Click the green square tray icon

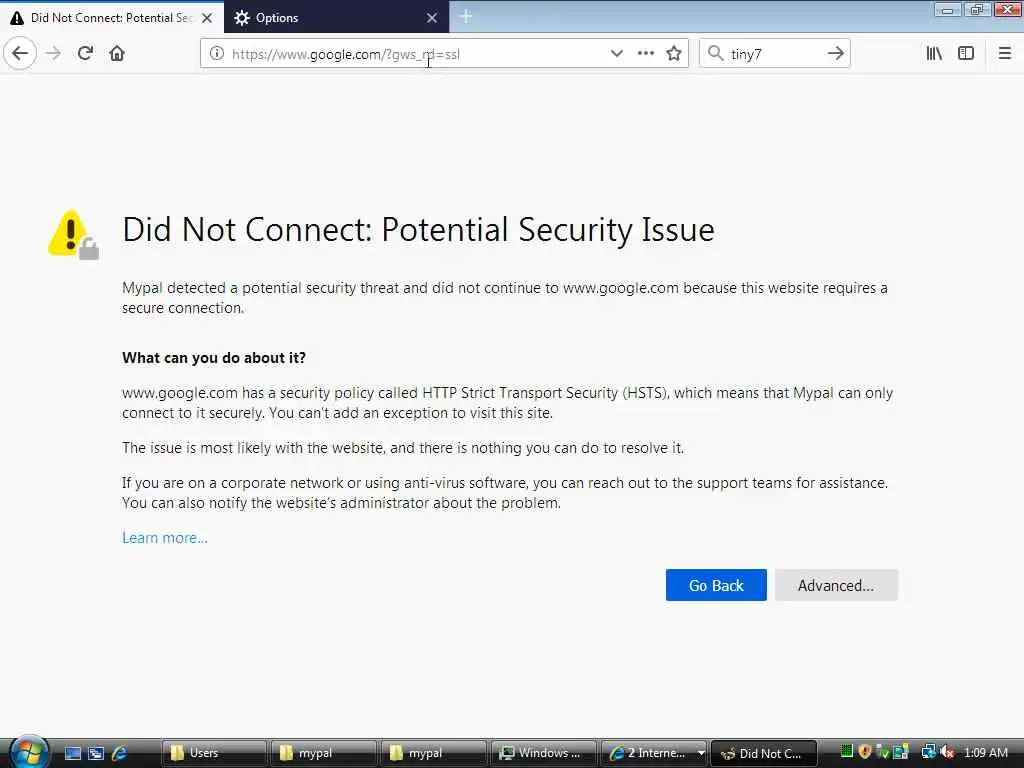(x=847, y=752)
